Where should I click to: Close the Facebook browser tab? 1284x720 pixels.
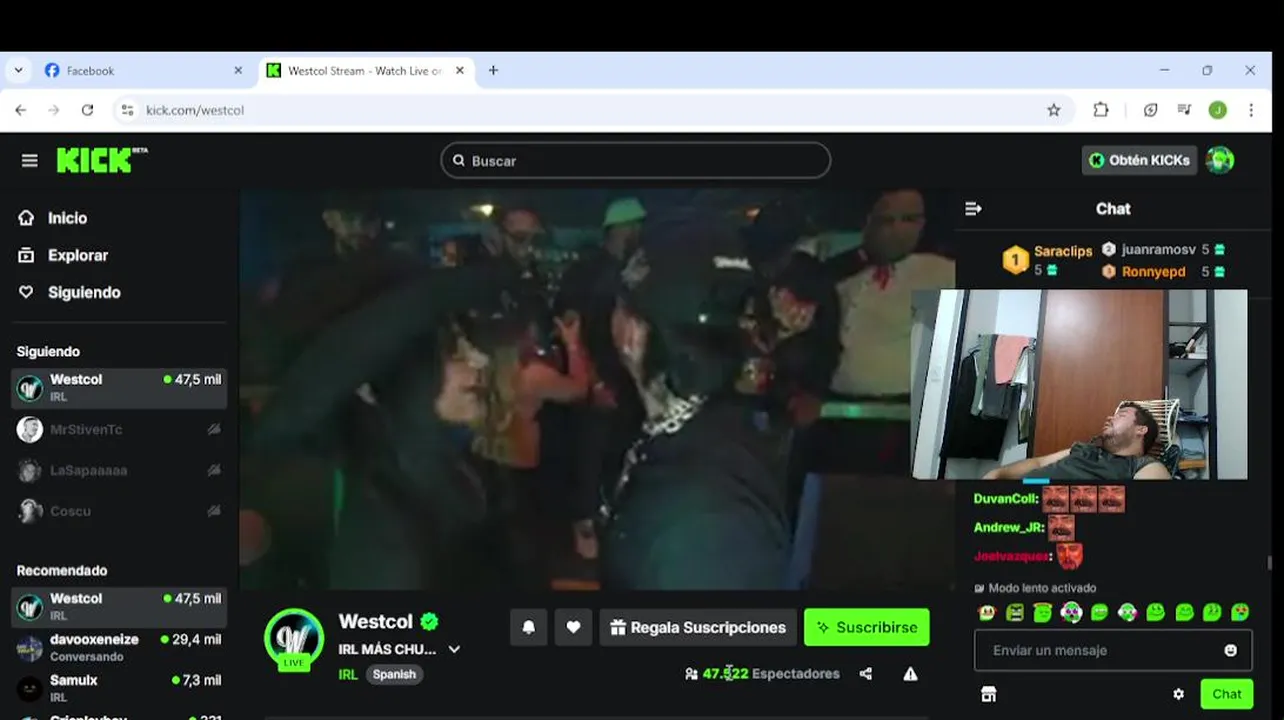point(238,71)
